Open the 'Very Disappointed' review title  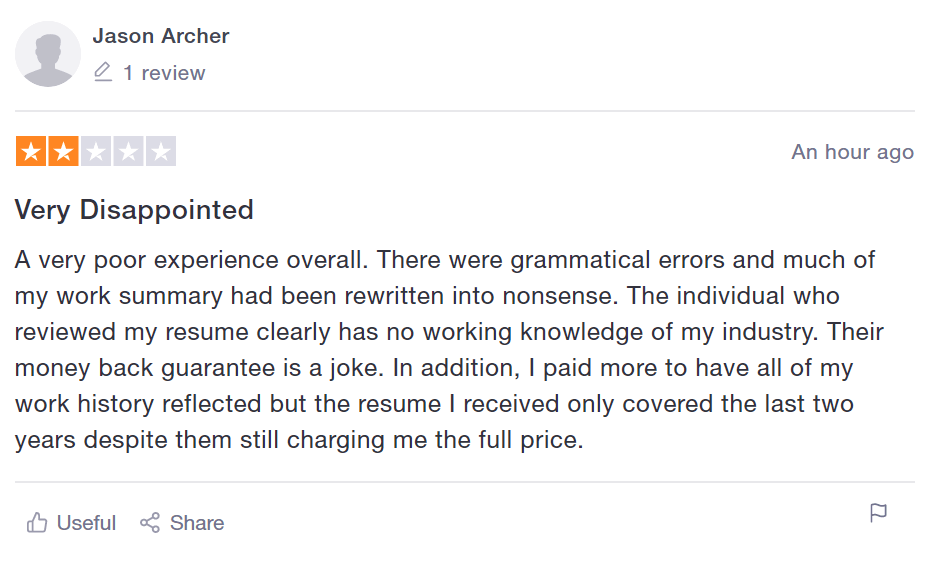click(x=134, y=210)
